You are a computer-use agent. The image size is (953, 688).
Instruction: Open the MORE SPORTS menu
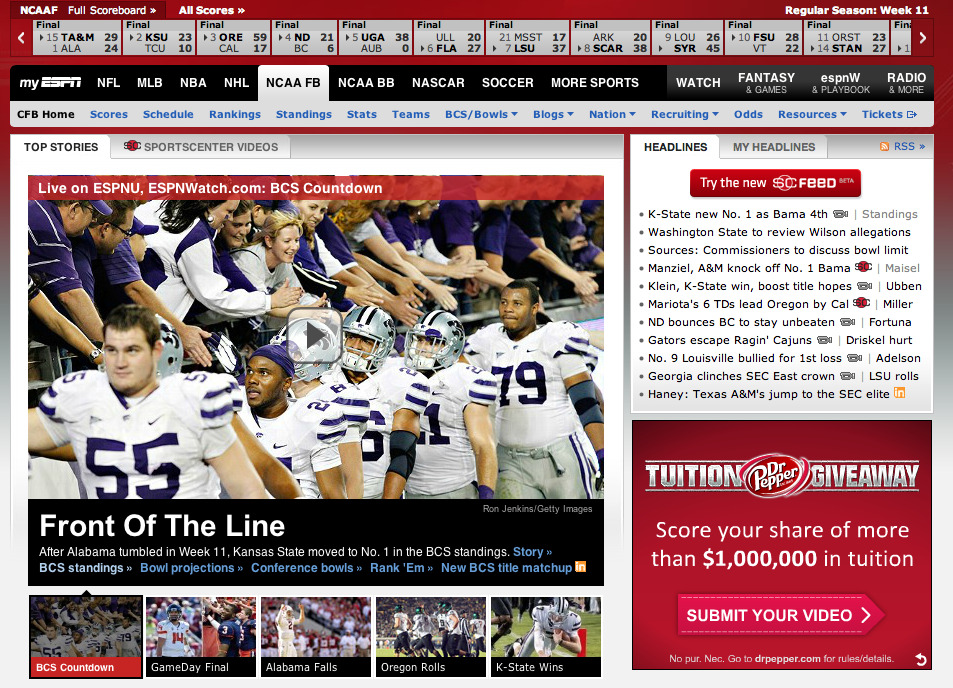coord(594,83)
